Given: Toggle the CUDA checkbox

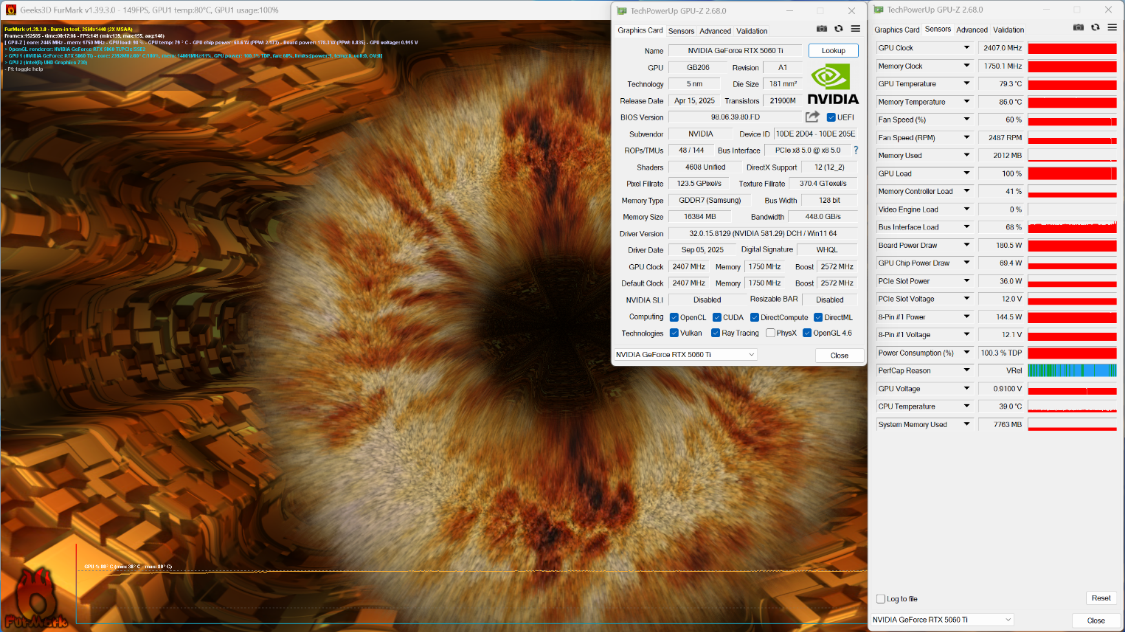Looking at the screenshot, I should [717, 317].
